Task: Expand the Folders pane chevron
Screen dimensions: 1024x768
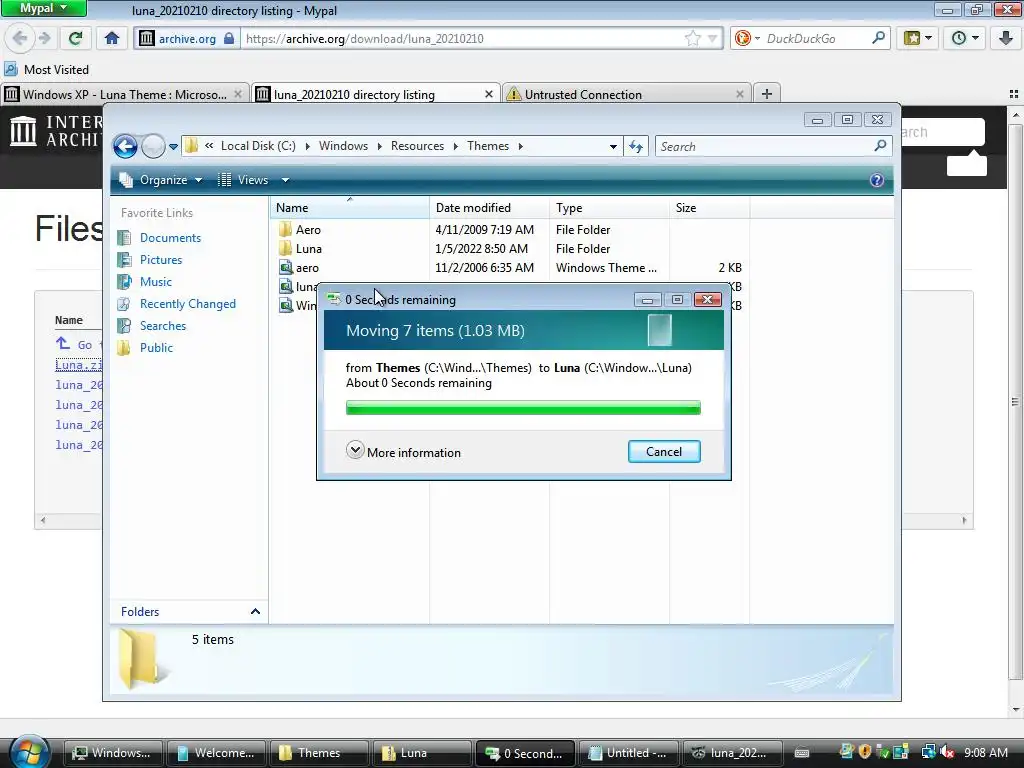Action: pyautogui.click(x=255, y=612)
